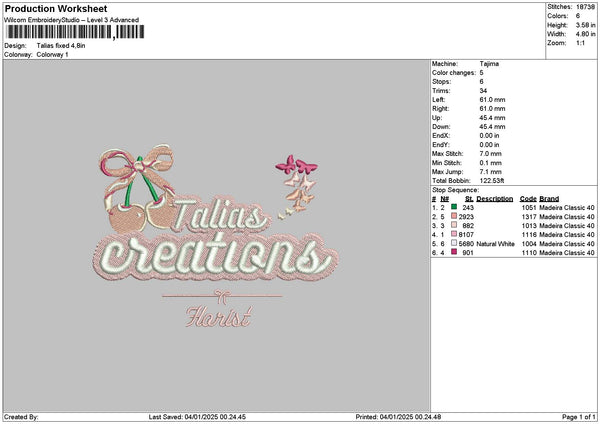Screen dimensions: 600x424
Task: Click the green thread color swatch
Action: coord(454,208)
